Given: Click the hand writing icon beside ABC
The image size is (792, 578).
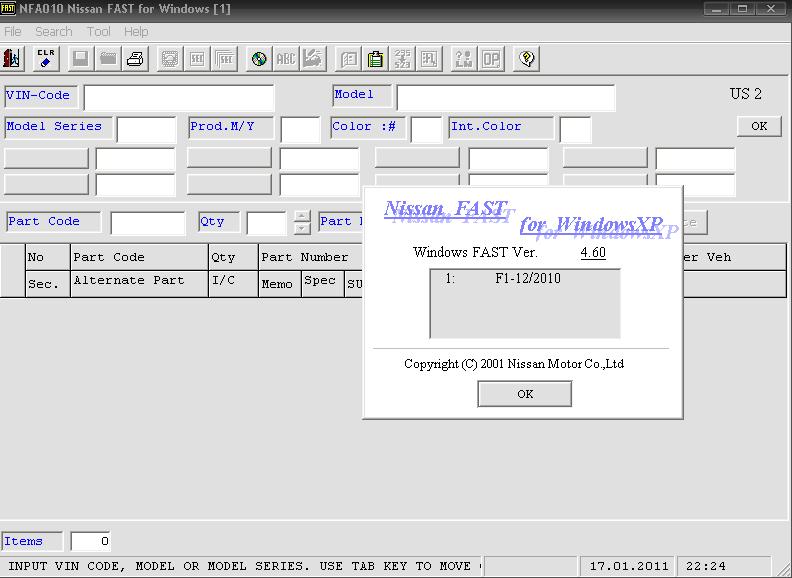Looking at the screenshot, I should [x=313, y=59].
